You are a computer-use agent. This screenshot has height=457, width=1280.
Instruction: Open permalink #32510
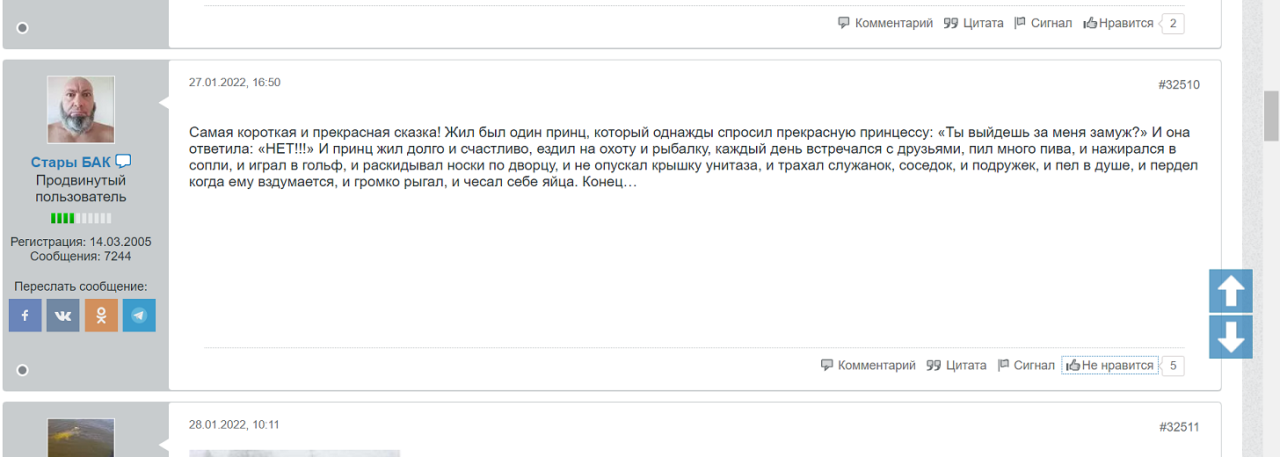point(1179,85)
